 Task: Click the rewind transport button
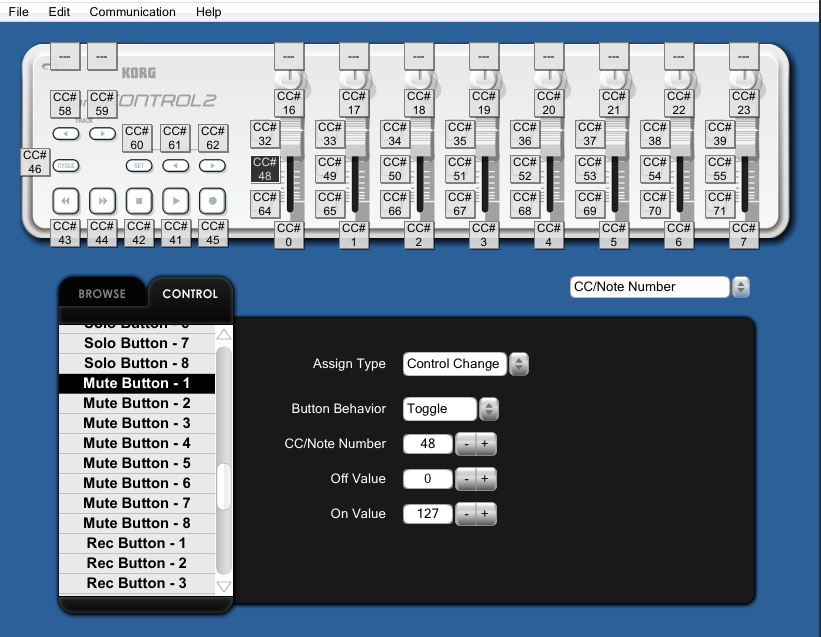[x=65, y=200]
